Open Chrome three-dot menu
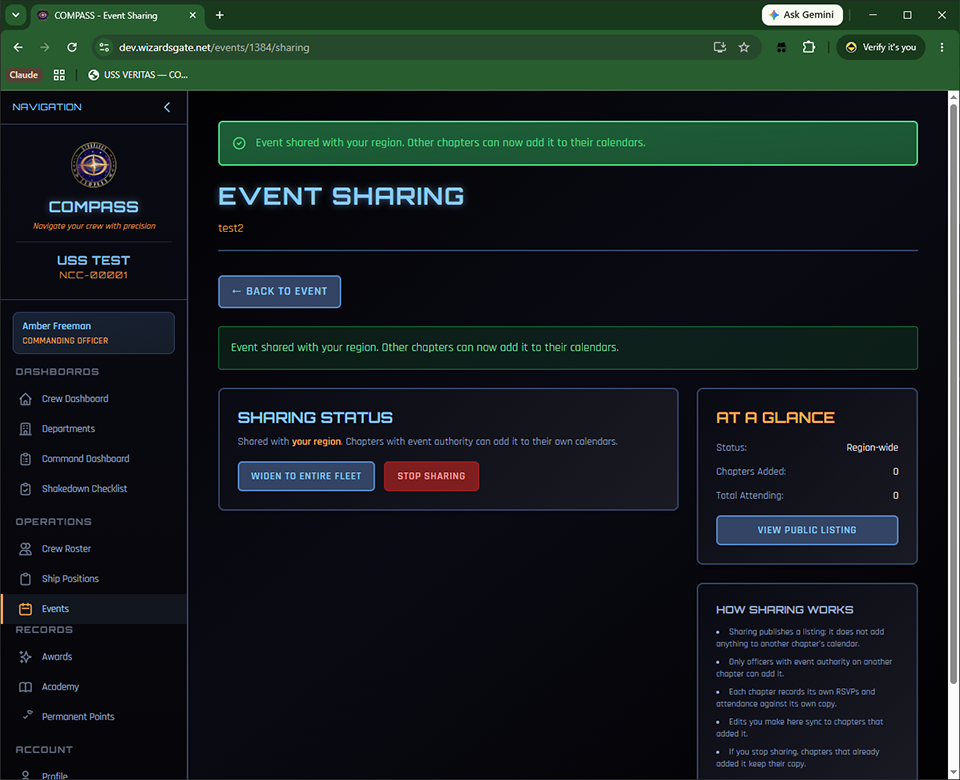 pos(942,47)
